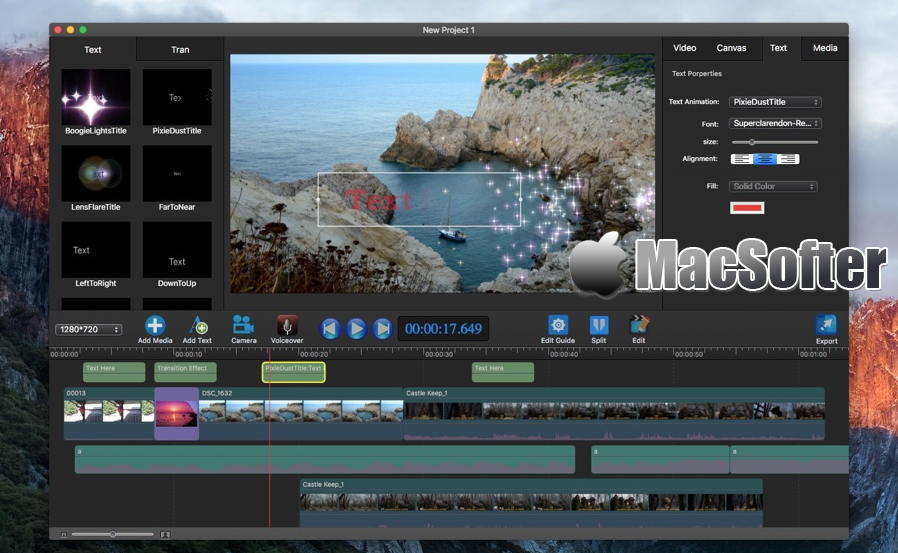The width and height of the screenshot is (898, 553).
Task: Select Castle Keep_1 clip on main track
Action: pyautogui.click(x=614, y=413)
